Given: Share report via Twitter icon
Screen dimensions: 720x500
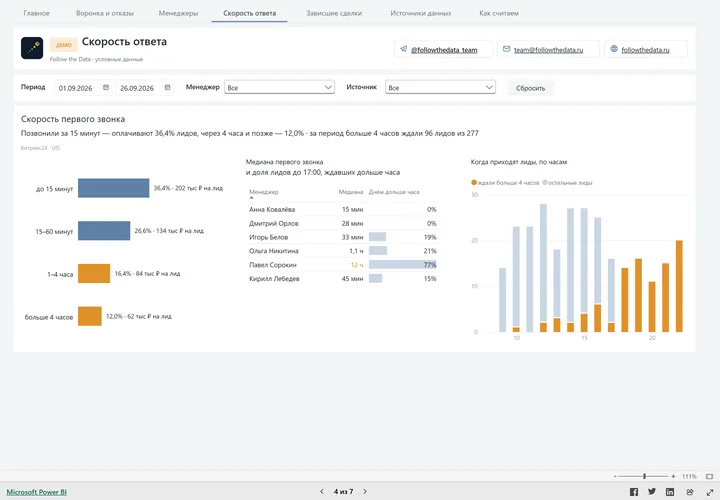Looking at the screenshot, I should (x=652, y=492).
